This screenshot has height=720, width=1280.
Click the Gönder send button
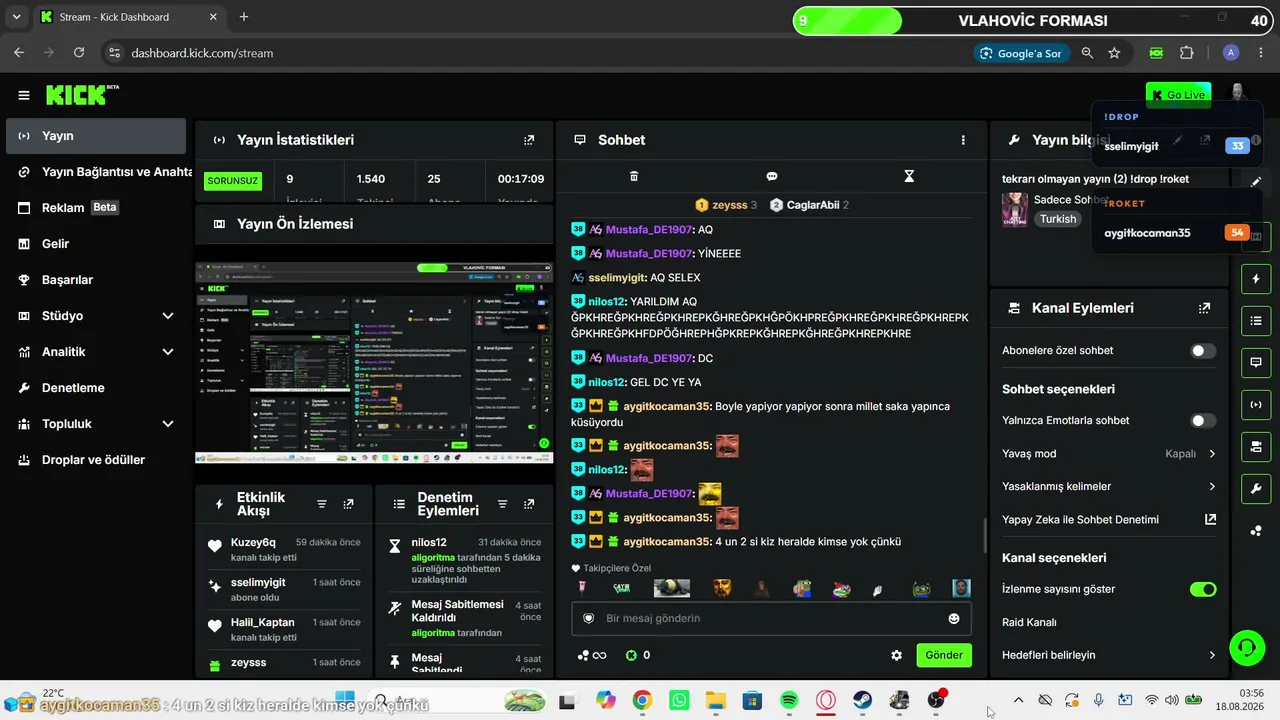[x=944, y=655]
